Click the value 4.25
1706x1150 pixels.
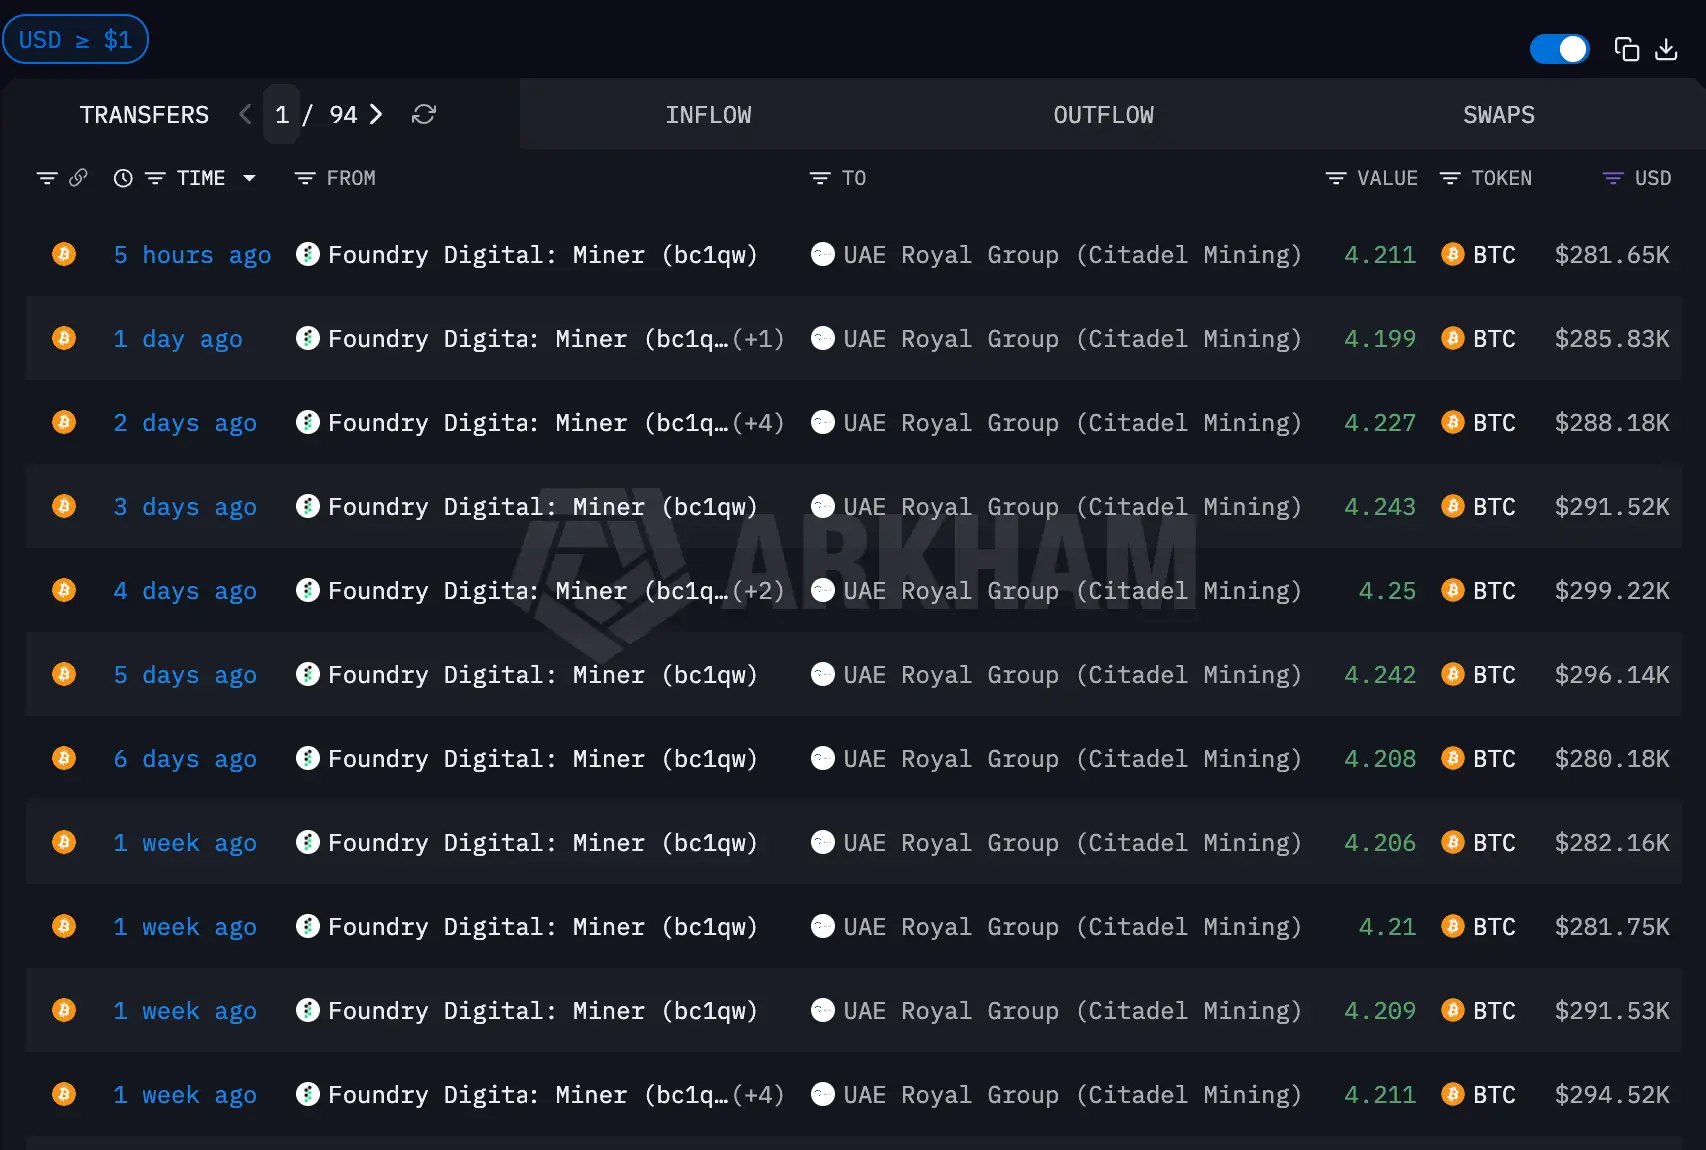point(1387,591)
